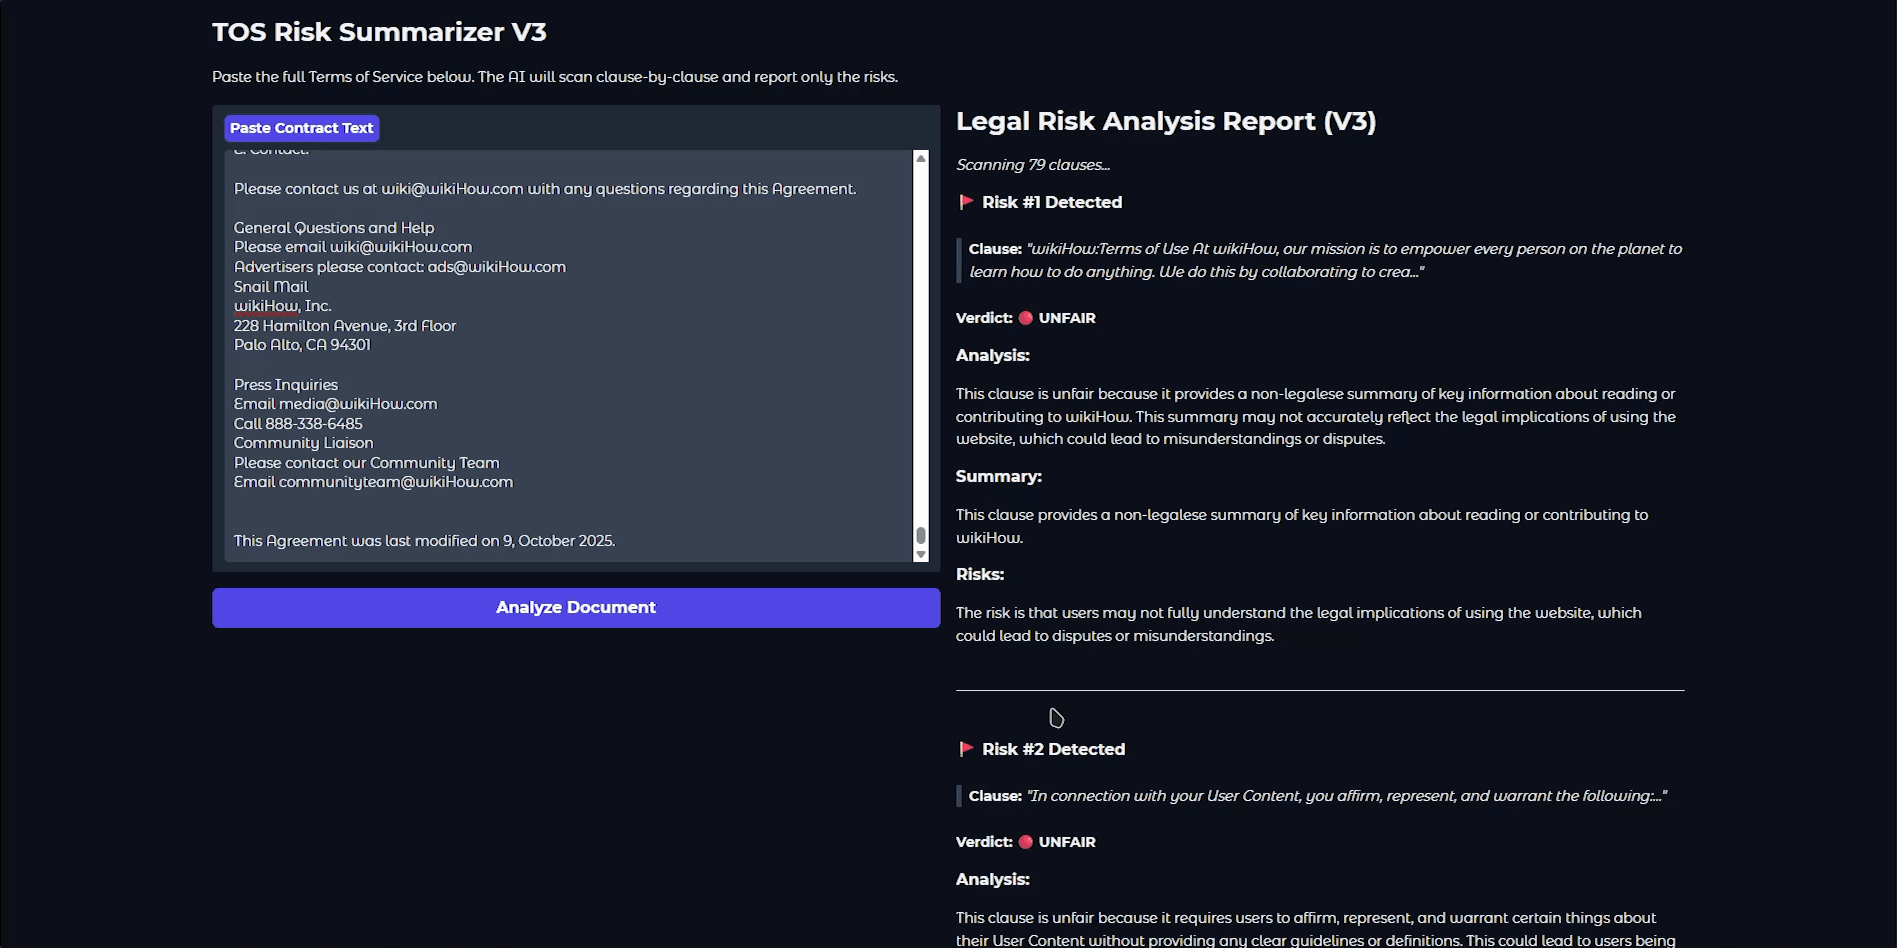Click the TOS Risk Summarizer V3 title
Screen dimensions: 1897x948
click(379, 32)
